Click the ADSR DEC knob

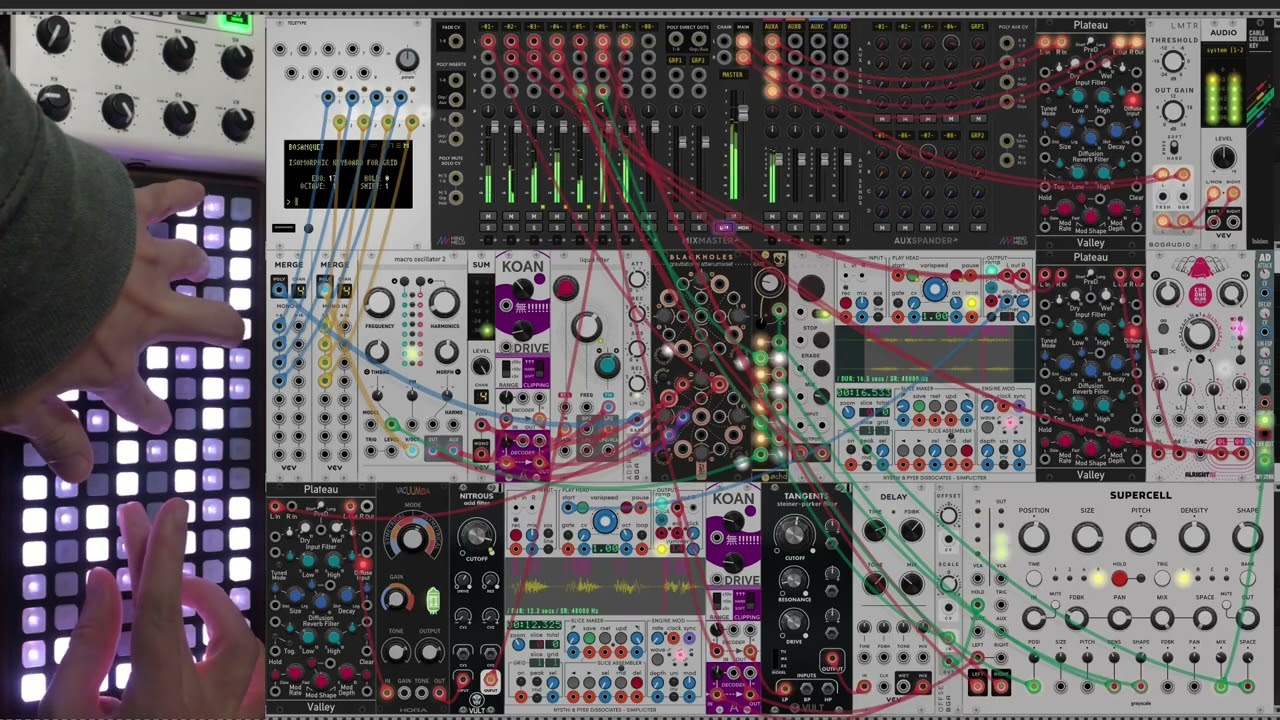click(637, 313)
